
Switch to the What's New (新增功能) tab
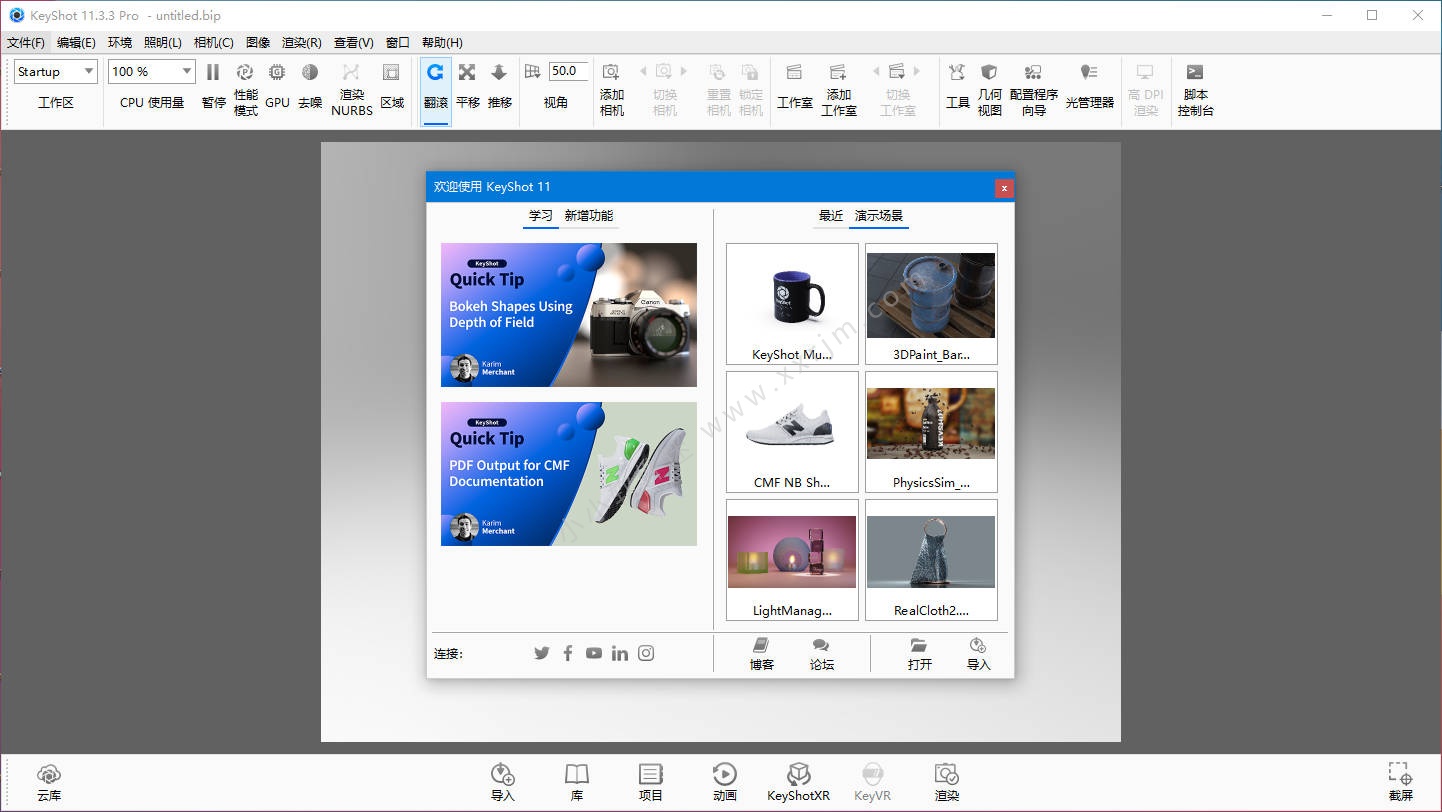(x=589, y=216)
